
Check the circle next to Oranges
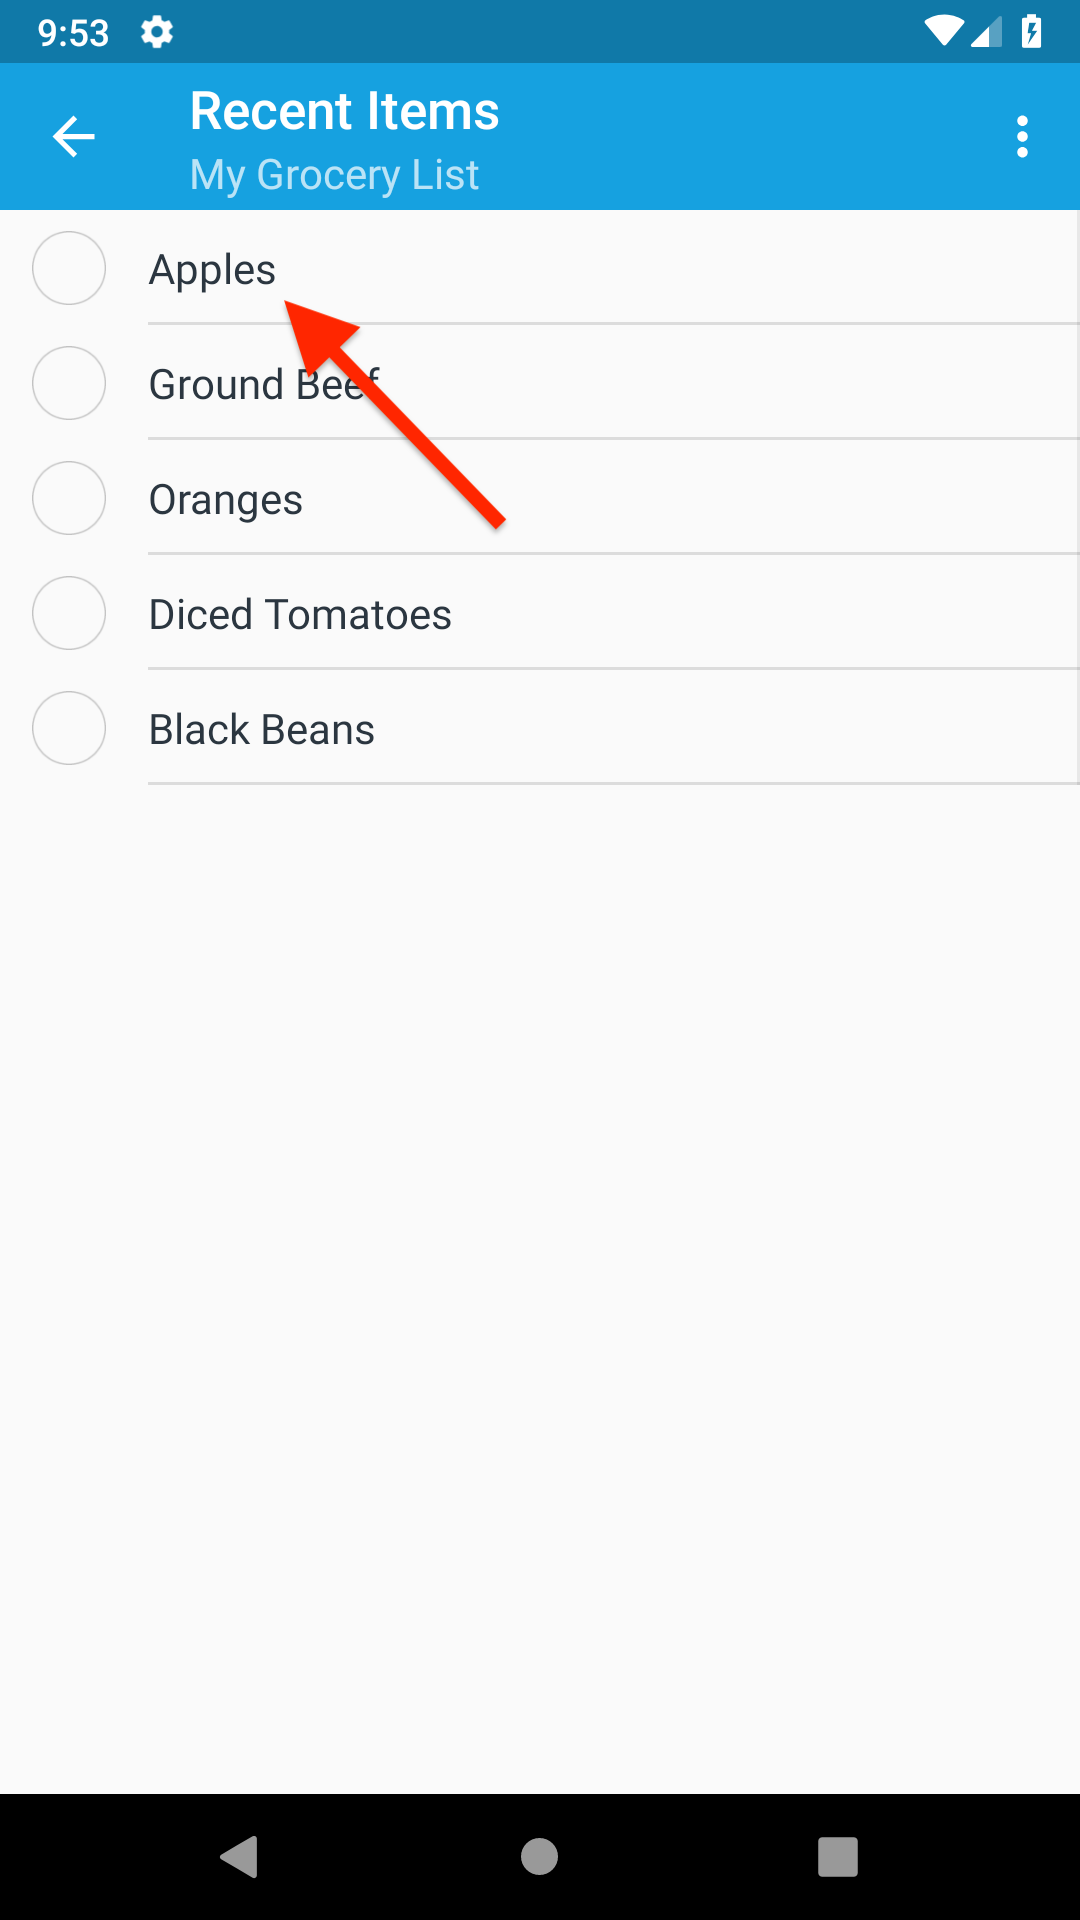coord(69,498)
